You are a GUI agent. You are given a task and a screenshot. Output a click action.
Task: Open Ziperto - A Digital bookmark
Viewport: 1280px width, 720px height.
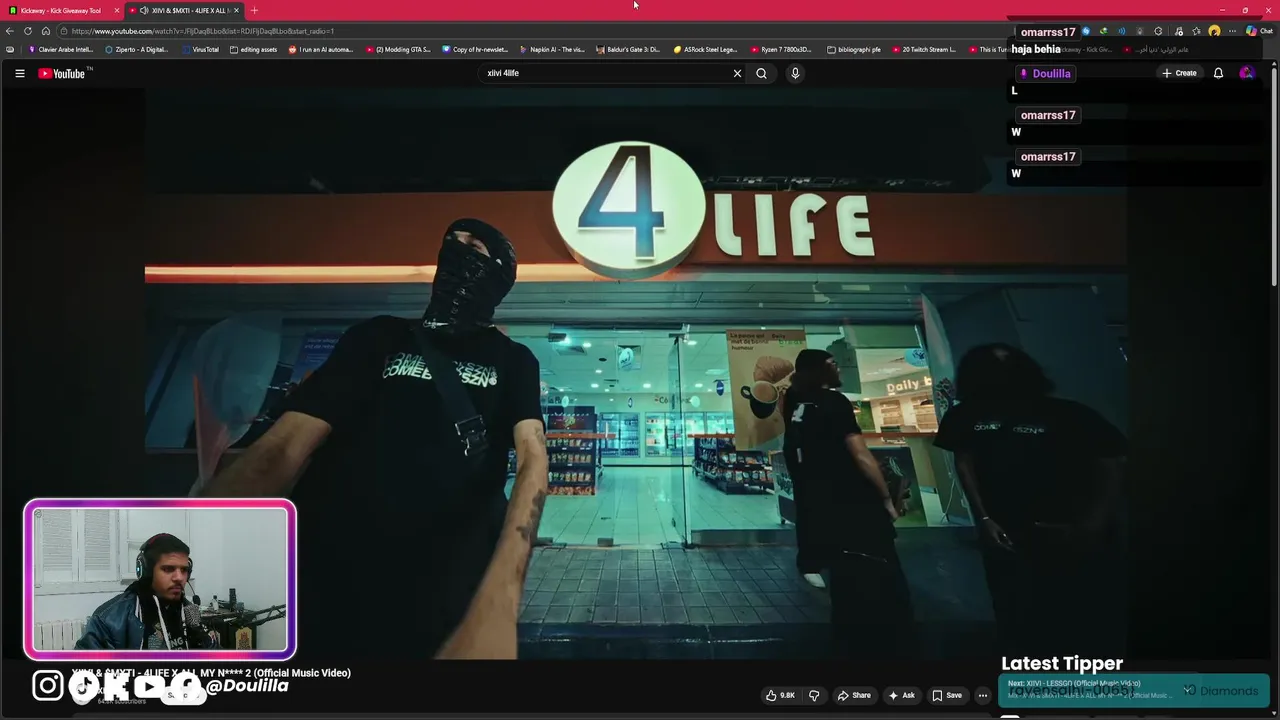137,49
